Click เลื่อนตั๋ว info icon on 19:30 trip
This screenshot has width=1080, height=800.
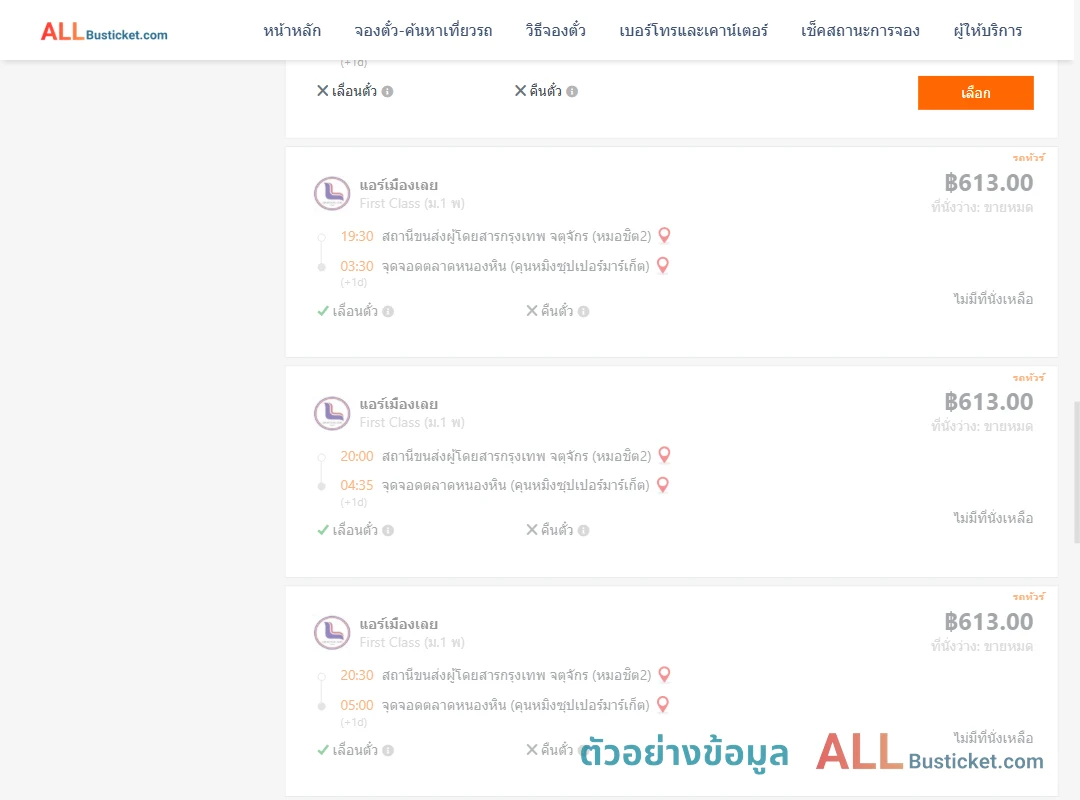388,311
